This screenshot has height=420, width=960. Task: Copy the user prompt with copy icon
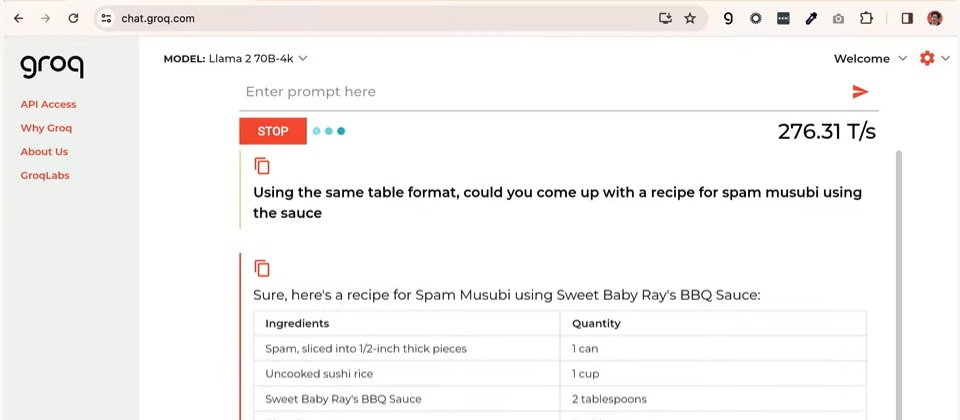262,166
